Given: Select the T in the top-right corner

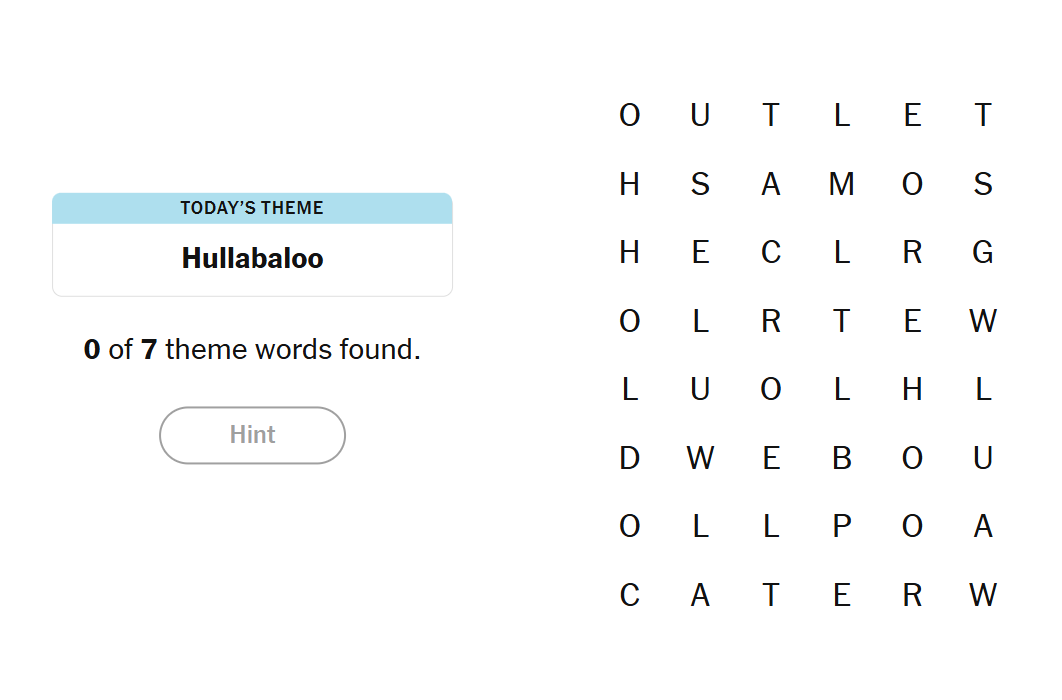Looking at the screenshot, I should [x=983, y=116].
